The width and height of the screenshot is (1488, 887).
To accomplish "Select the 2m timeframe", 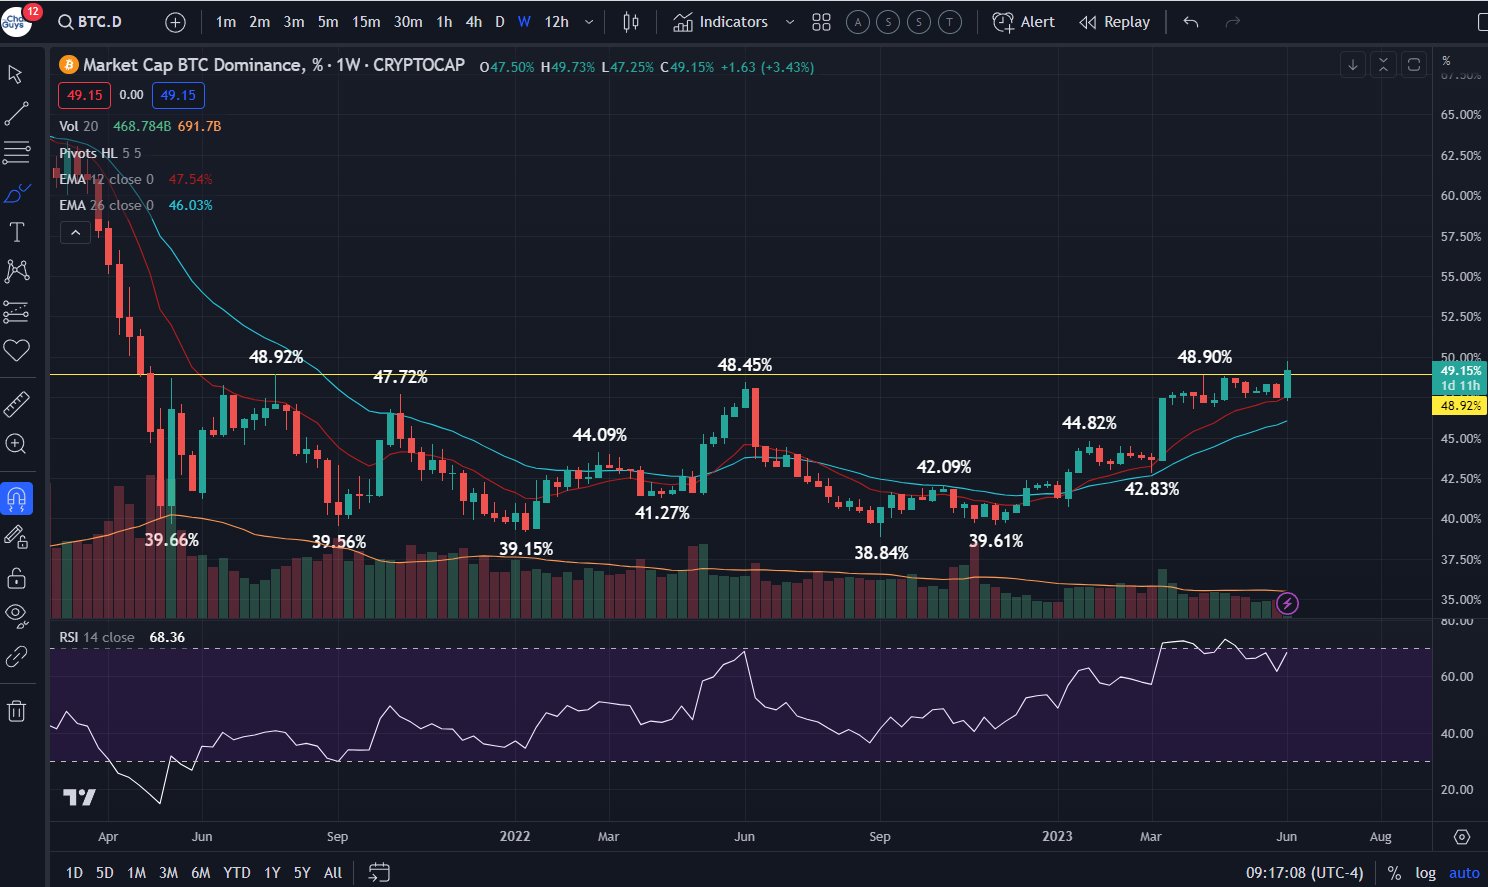I will tap(260, 22).
